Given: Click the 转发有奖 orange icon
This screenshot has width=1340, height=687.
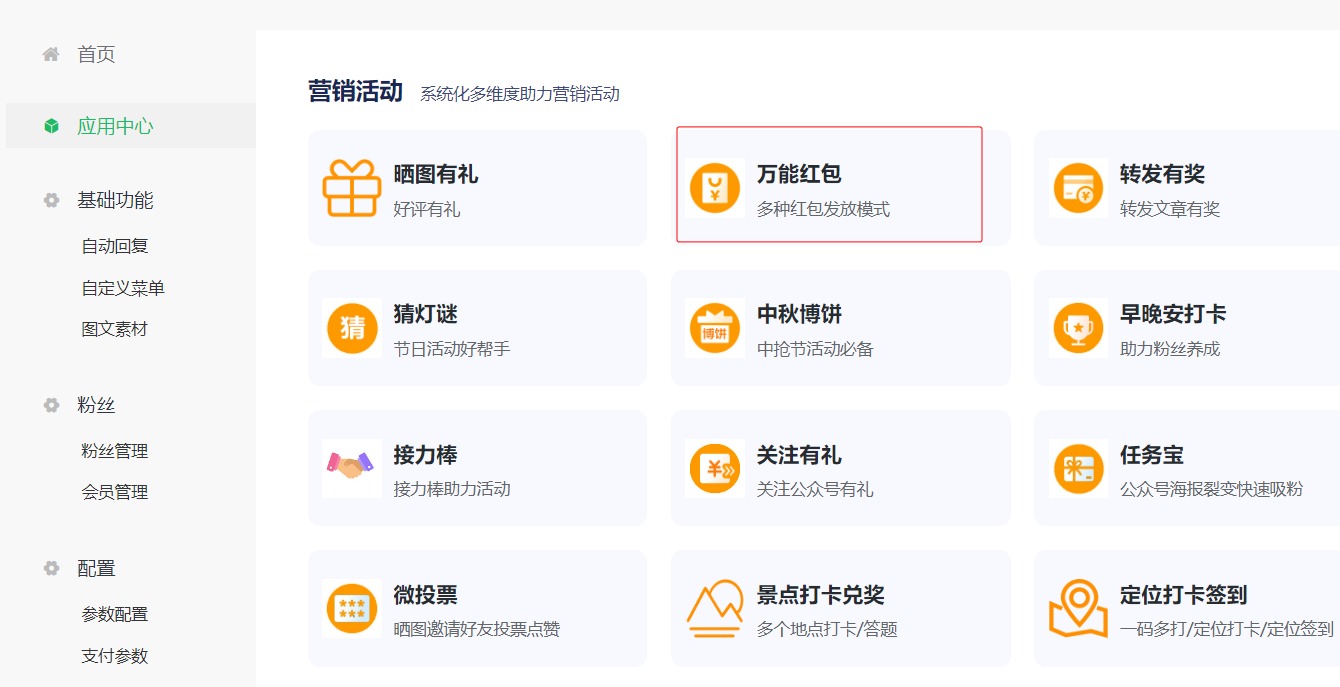Looking at the screenshot, I should pos(1078,187).
